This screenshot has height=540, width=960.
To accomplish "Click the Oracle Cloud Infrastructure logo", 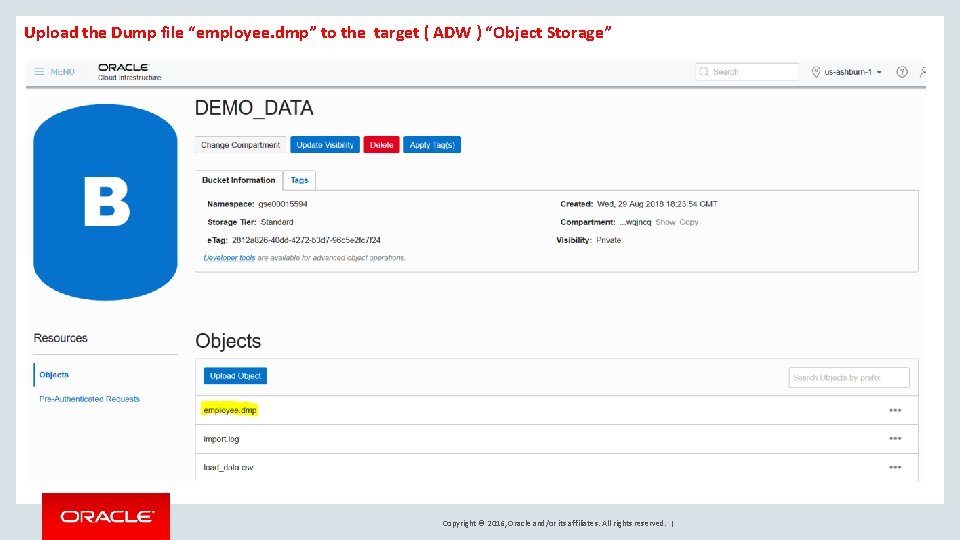I will coord(129,72).
